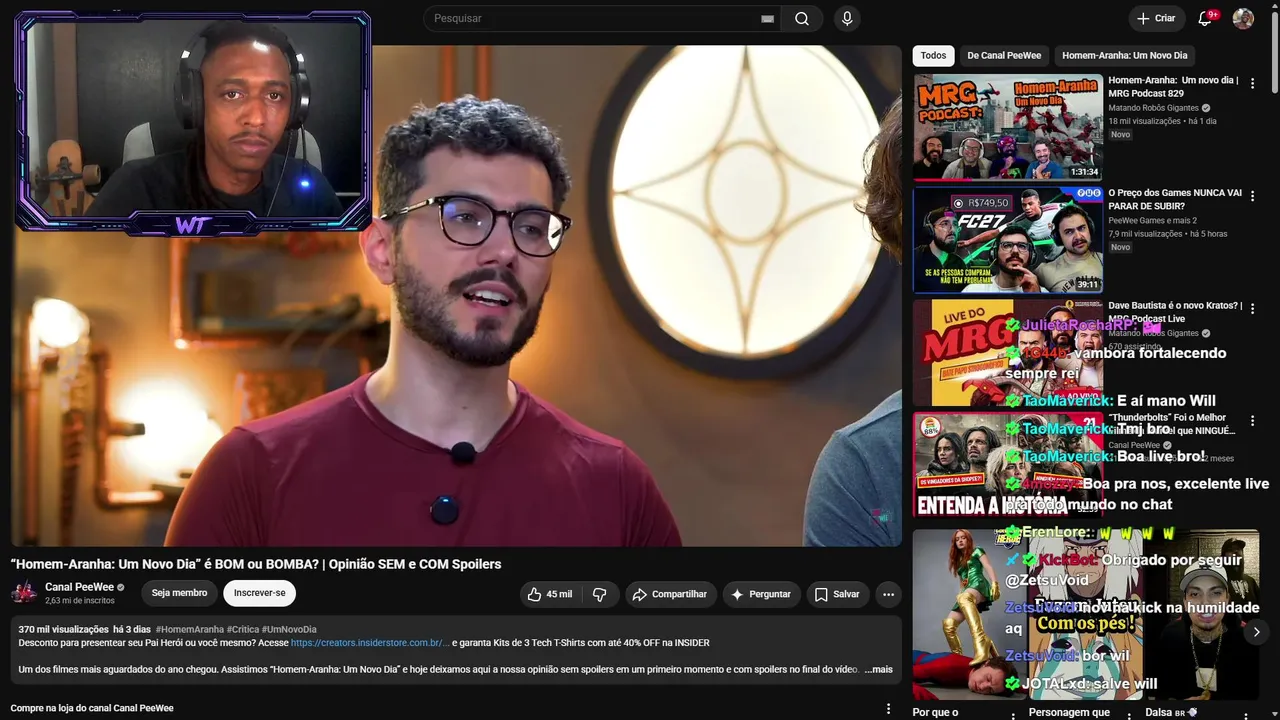
Task: Open the MRG Podcast 829 thumbnail
Action: click(1008, 127)
